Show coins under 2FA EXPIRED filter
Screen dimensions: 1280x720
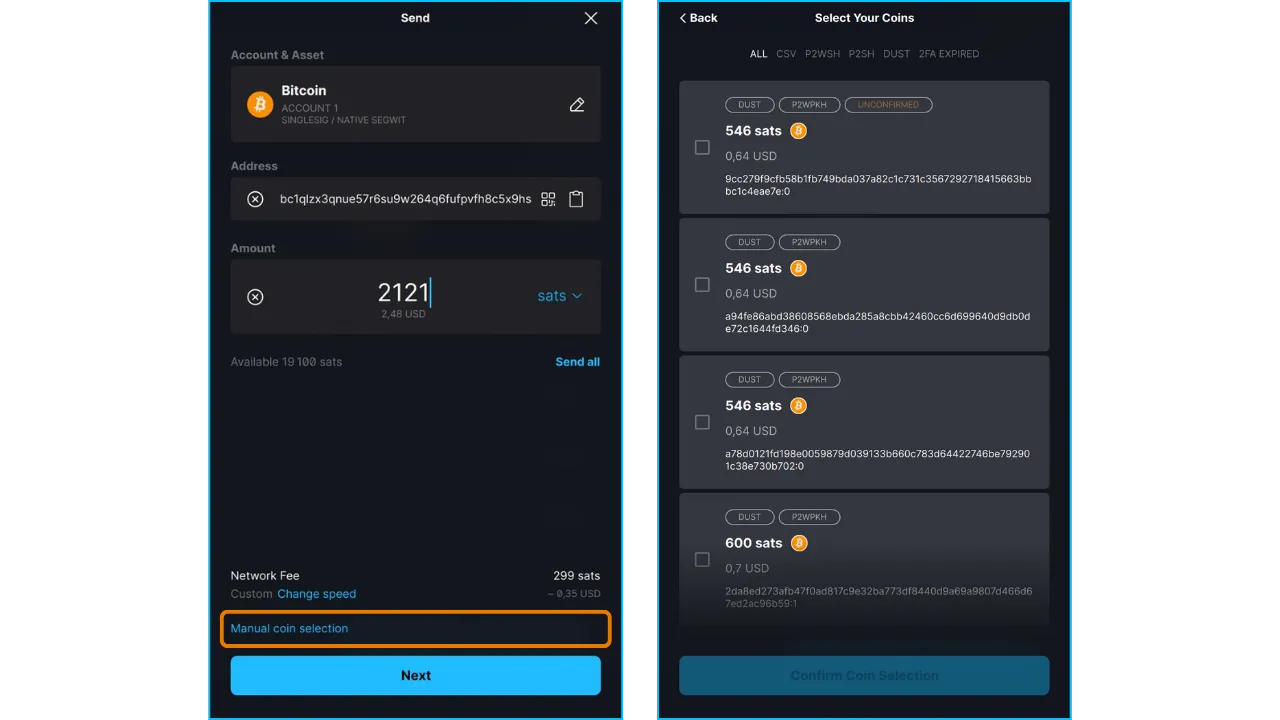tap(948, 54)
